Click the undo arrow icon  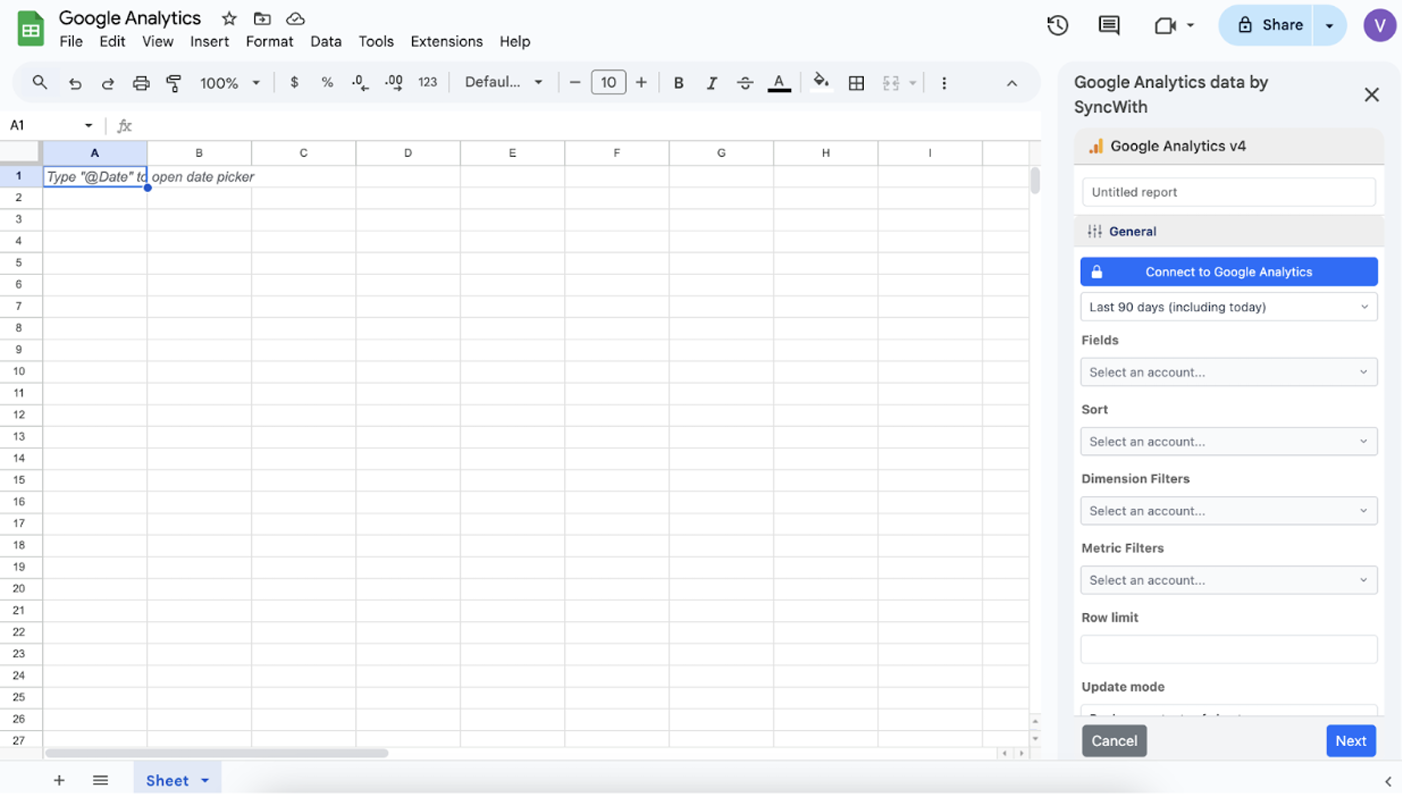(x=75, y=83)
